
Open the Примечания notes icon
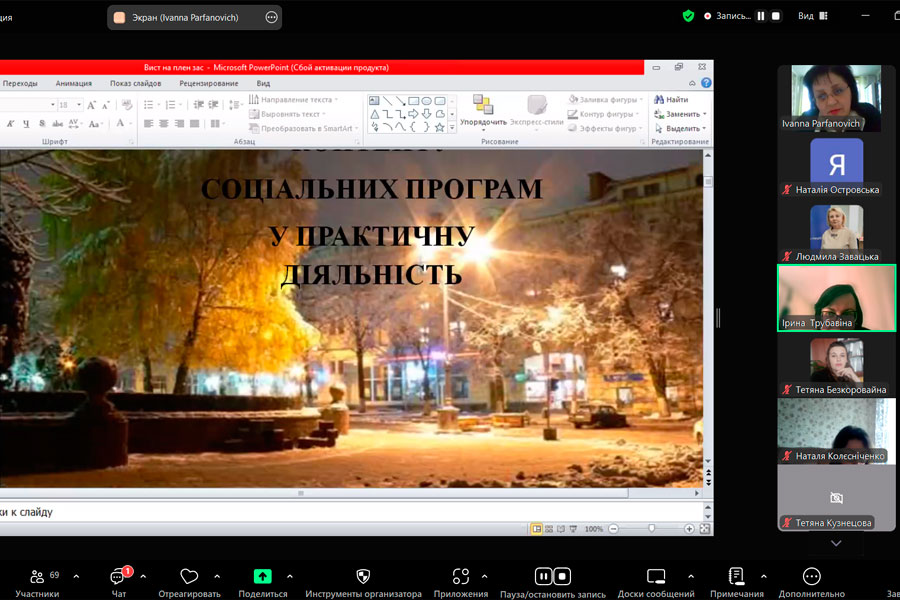tap(736, 577)
